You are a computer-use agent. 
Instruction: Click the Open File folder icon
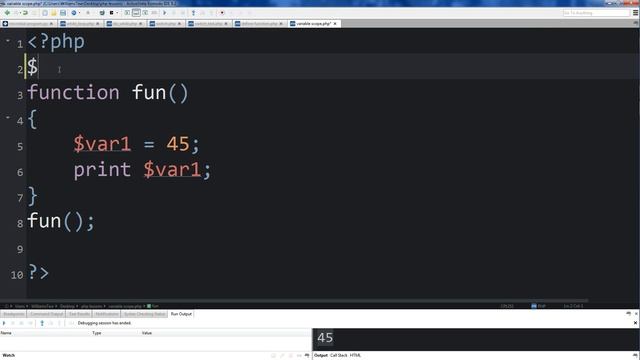53,13
